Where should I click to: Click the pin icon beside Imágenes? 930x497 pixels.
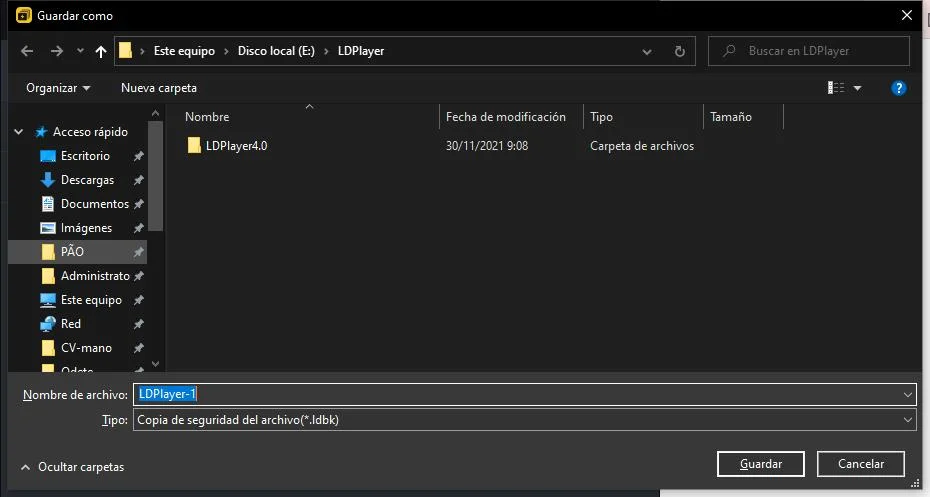(138, 228)
